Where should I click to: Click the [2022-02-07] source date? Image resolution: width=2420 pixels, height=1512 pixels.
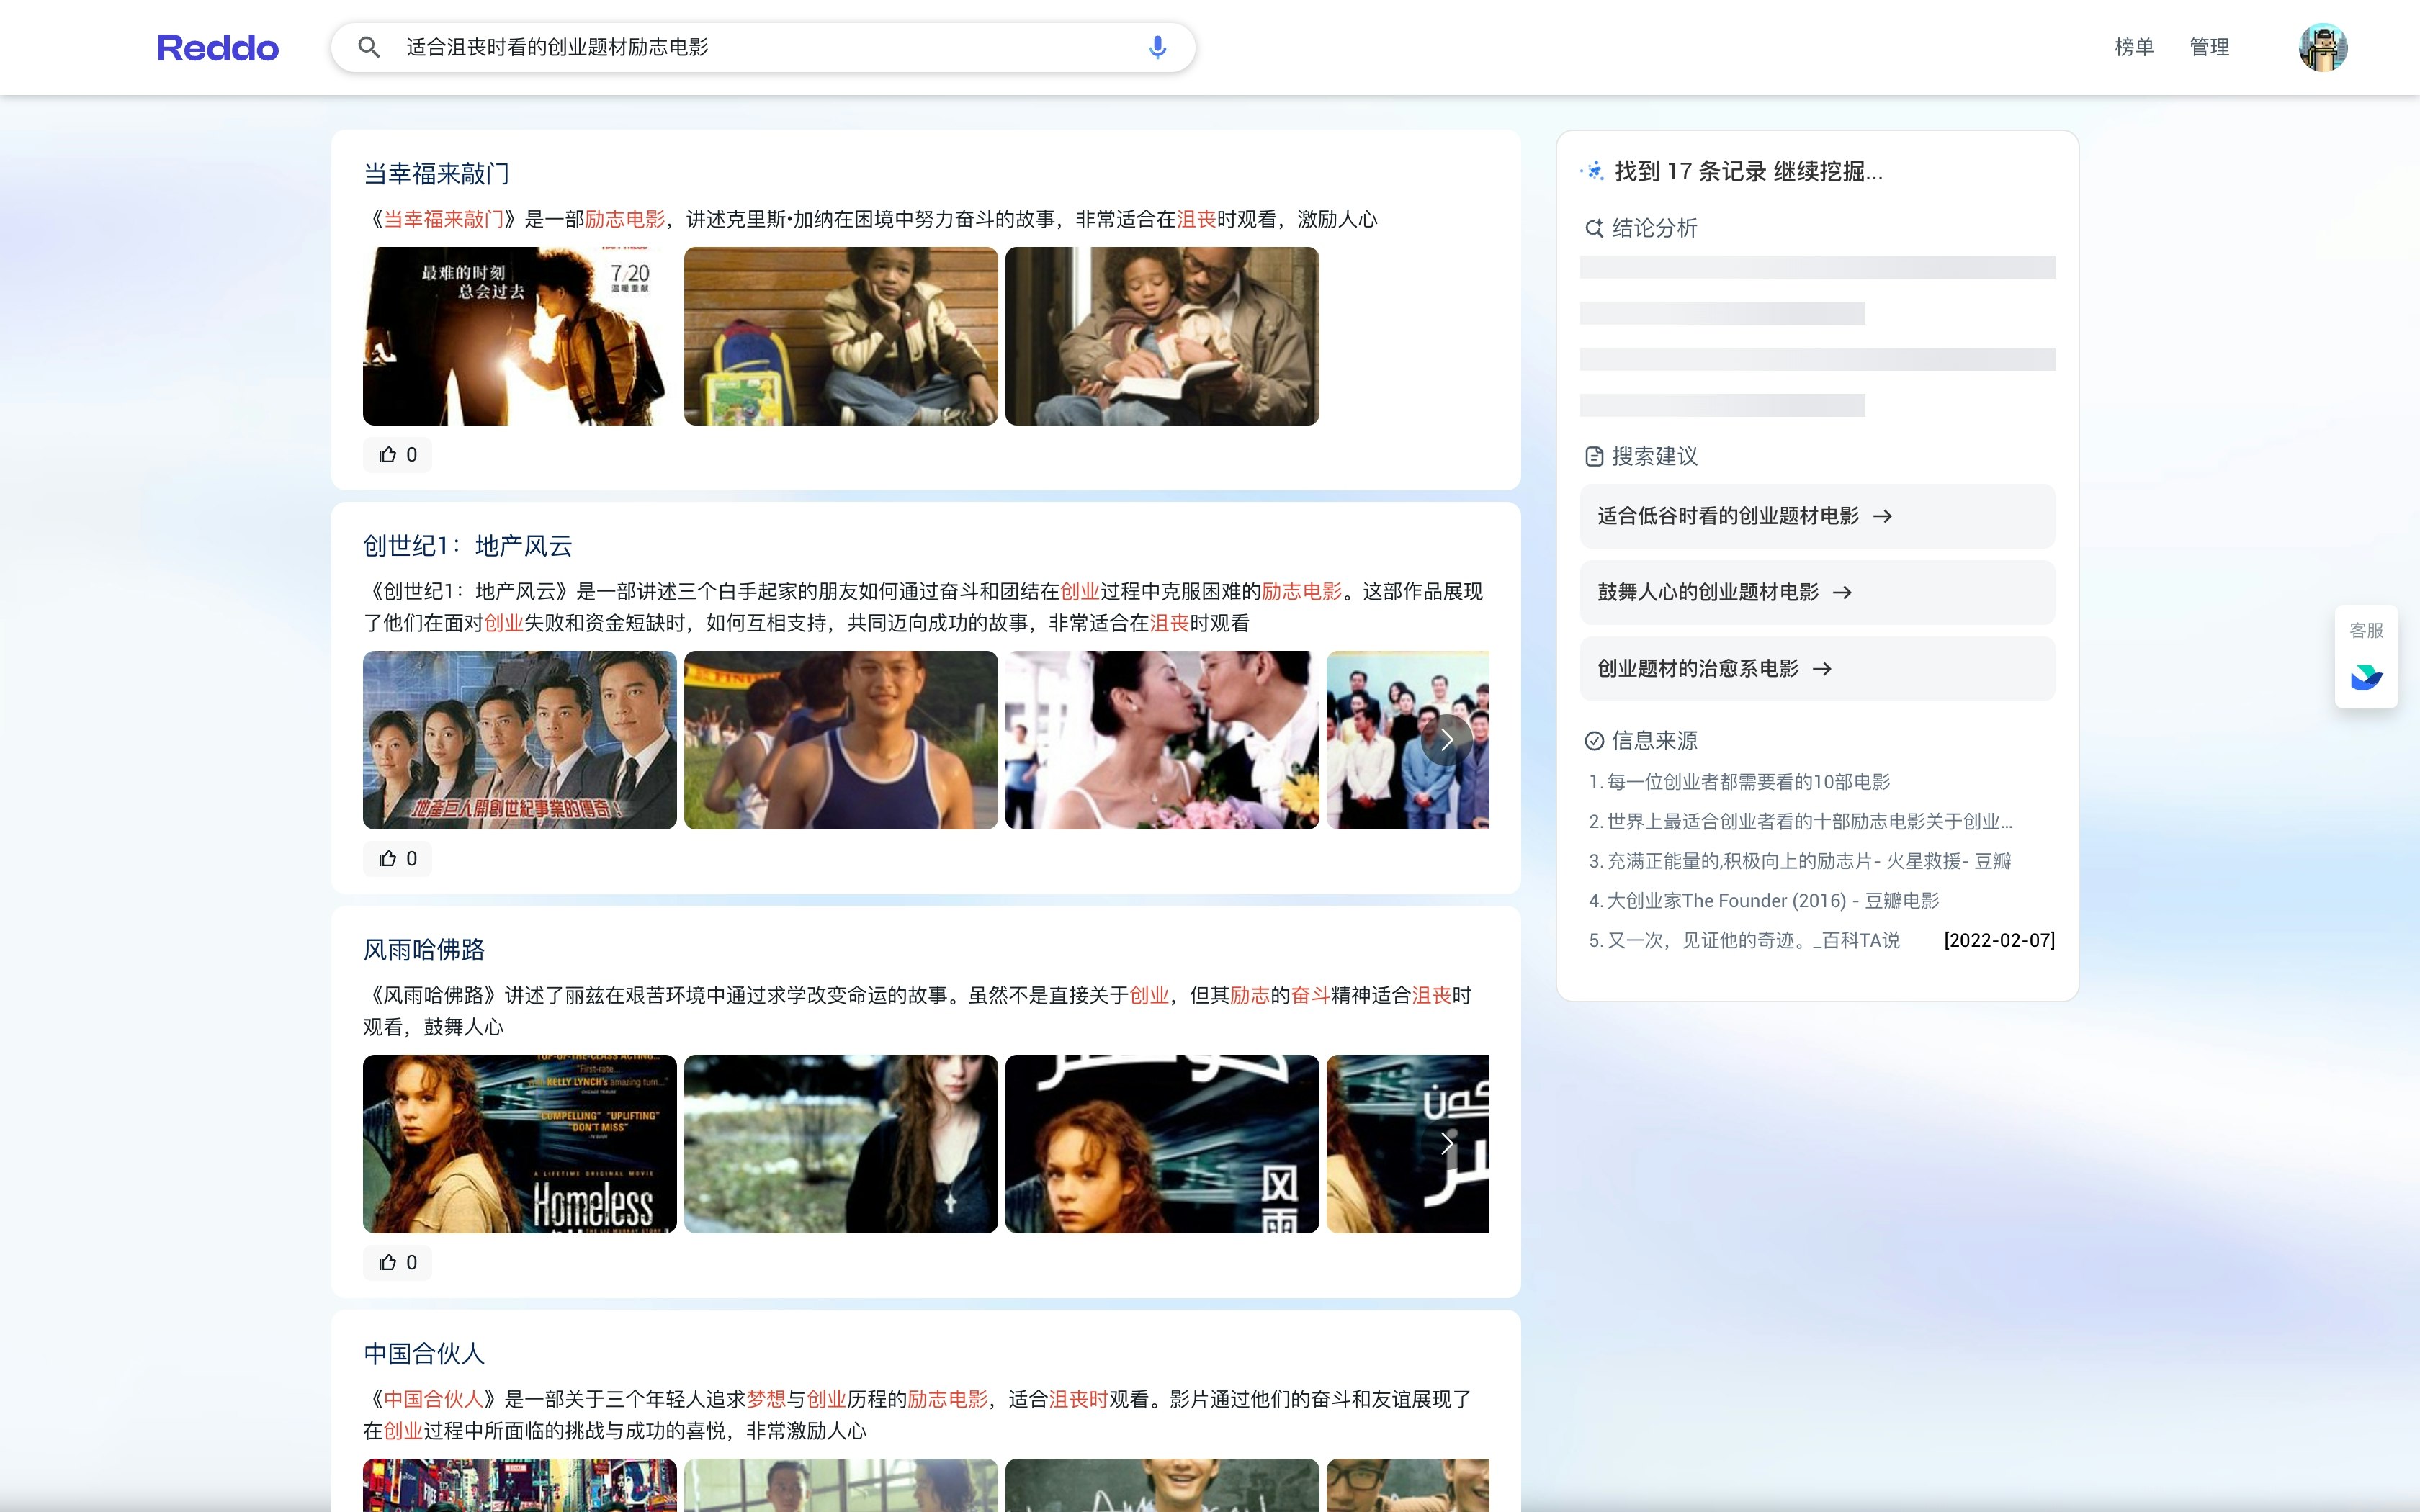1999,941
